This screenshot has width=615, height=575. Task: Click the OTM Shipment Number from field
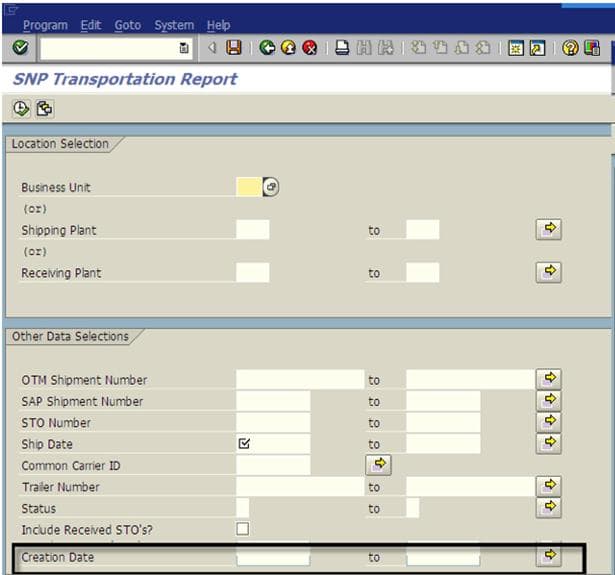pyautogui.click(x=300, y=379)
